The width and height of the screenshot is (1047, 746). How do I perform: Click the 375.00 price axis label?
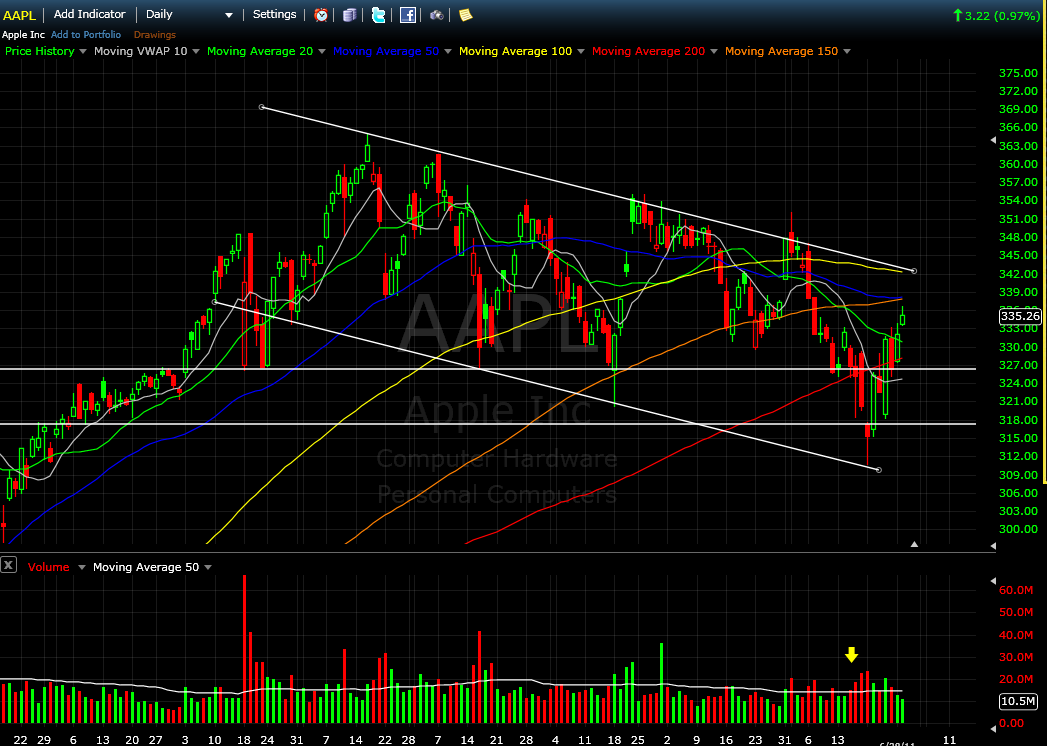(1018, 73)
